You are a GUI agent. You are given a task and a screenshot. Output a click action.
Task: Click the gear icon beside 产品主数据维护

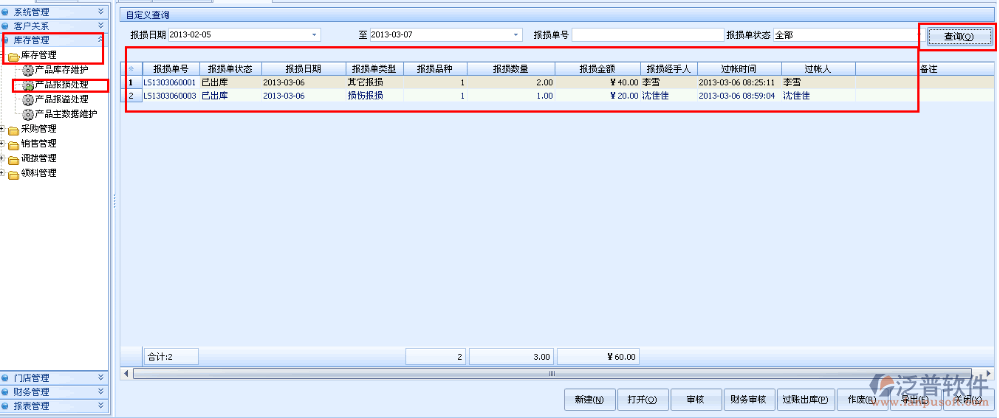click(27, 114)
